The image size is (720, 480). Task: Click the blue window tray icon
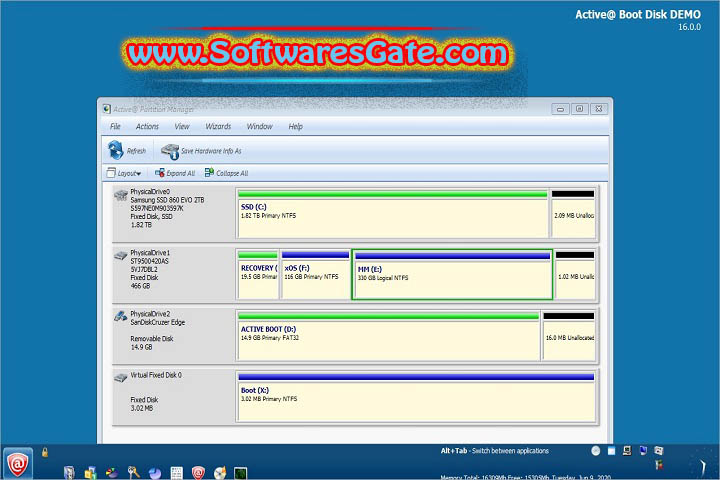pyautogui.click(x=611, y=451)
